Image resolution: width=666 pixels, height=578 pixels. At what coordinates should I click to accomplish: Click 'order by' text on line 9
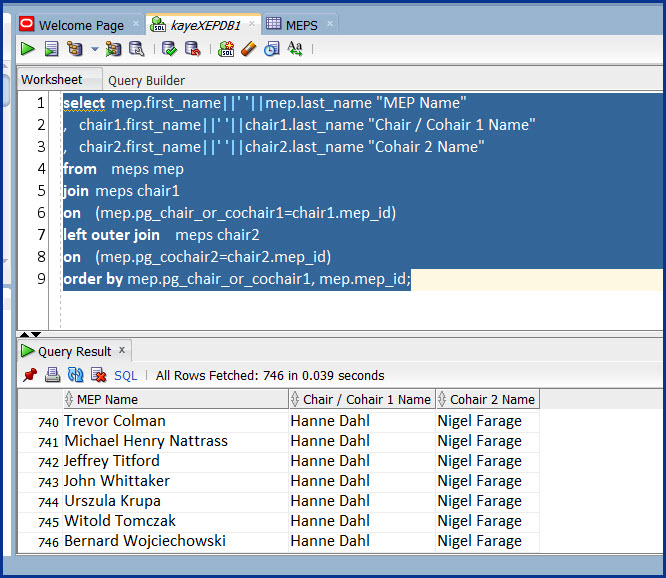(93, 279)
